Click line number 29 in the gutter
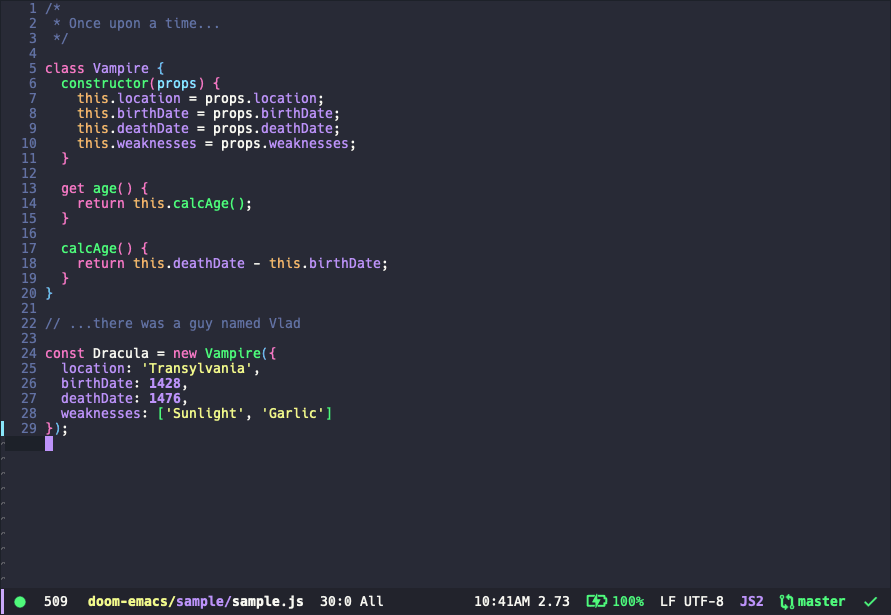This screenshot has width=891, height=615. [29, 428]
